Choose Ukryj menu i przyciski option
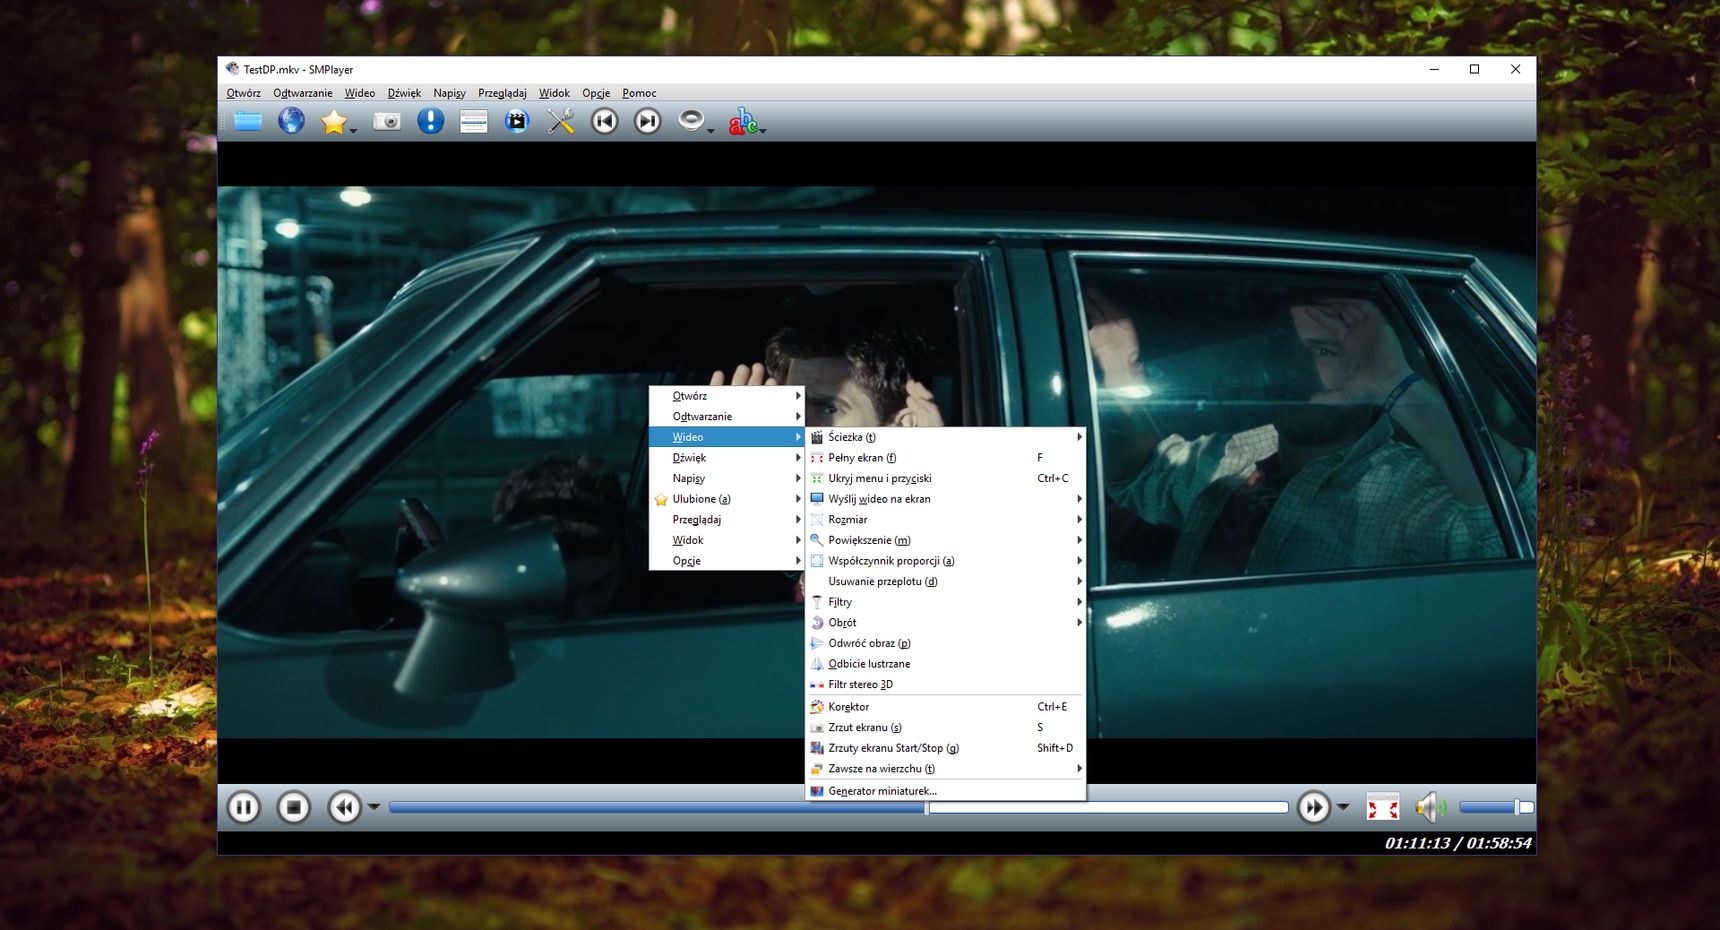1720x930 pixels. click(946, 478)
